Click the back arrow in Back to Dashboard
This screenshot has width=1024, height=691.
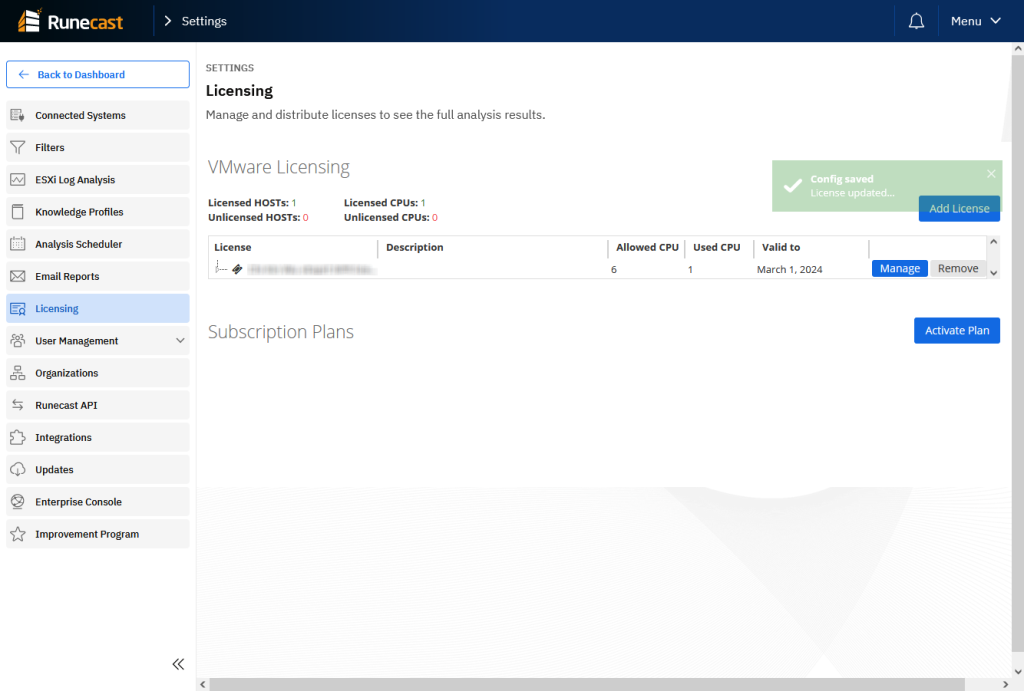click(24, 74)
